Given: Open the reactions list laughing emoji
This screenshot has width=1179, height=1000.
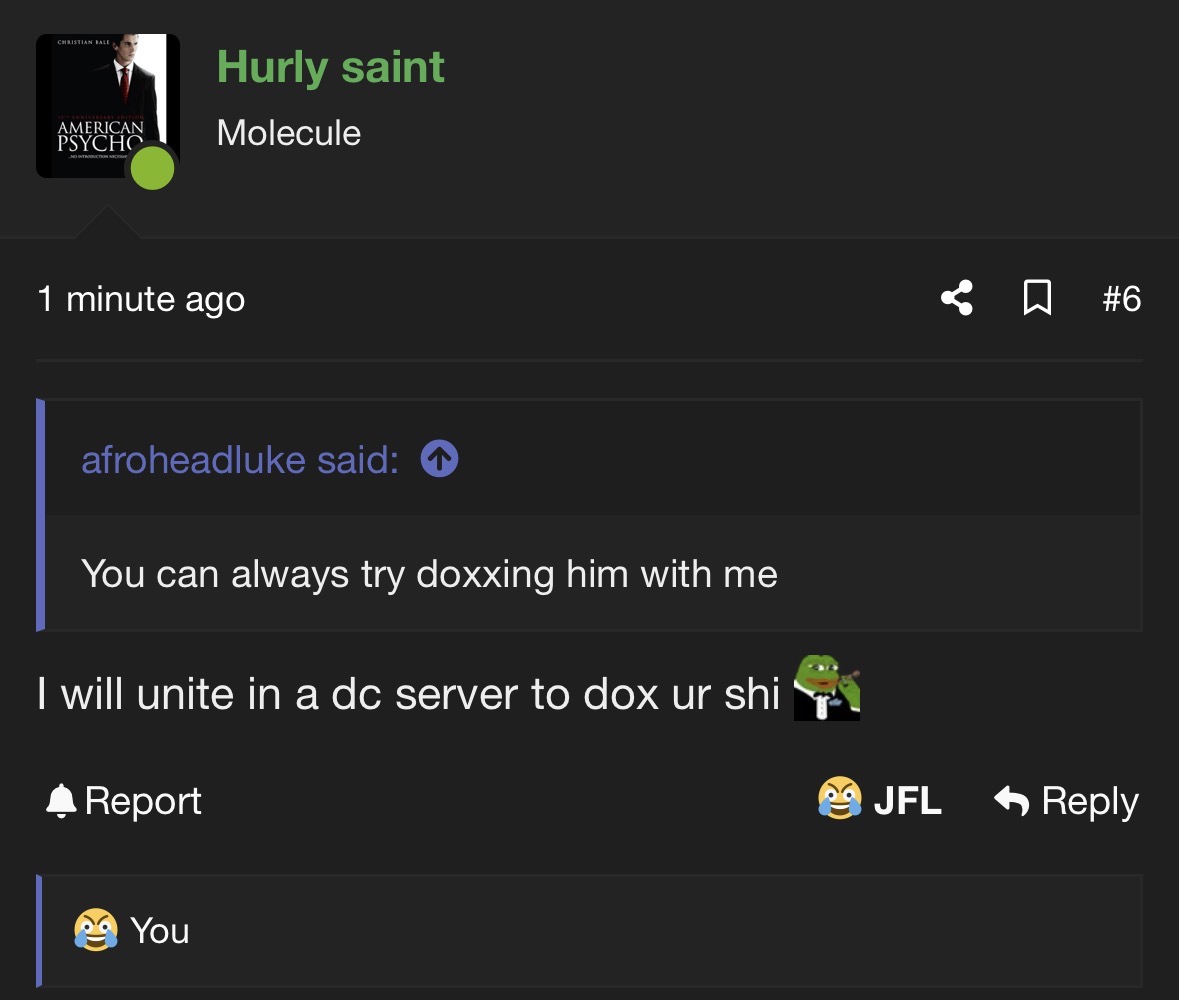Looking at the screenshot, I should click(x=95, y=930).
